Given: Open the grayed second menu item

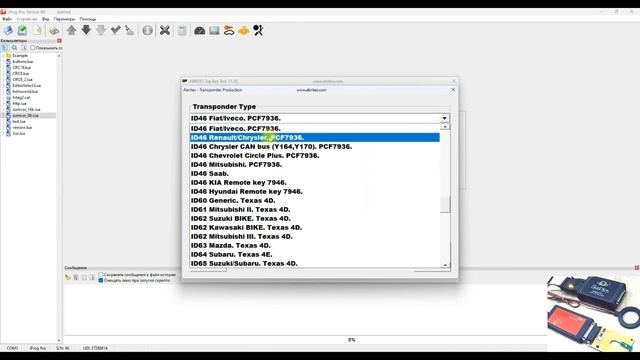Looking at the screenshot, I should [x=27, y=19].
